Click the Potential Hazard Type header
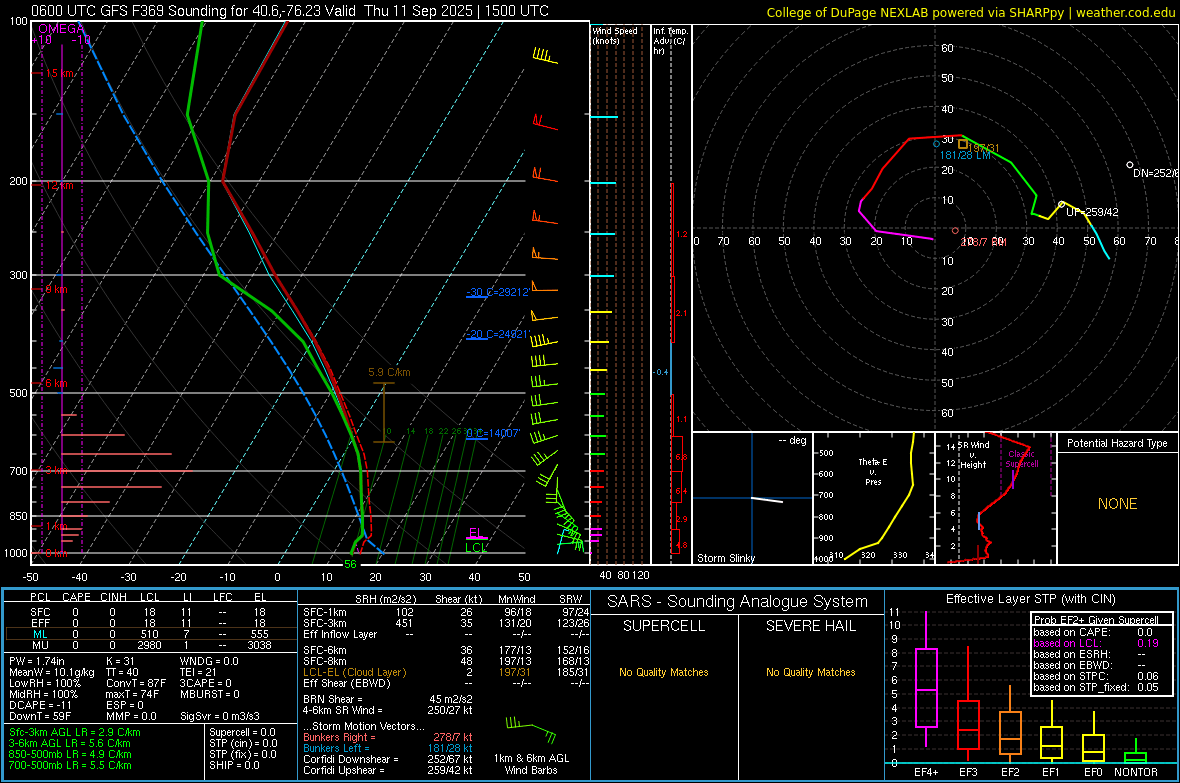 1117,443
